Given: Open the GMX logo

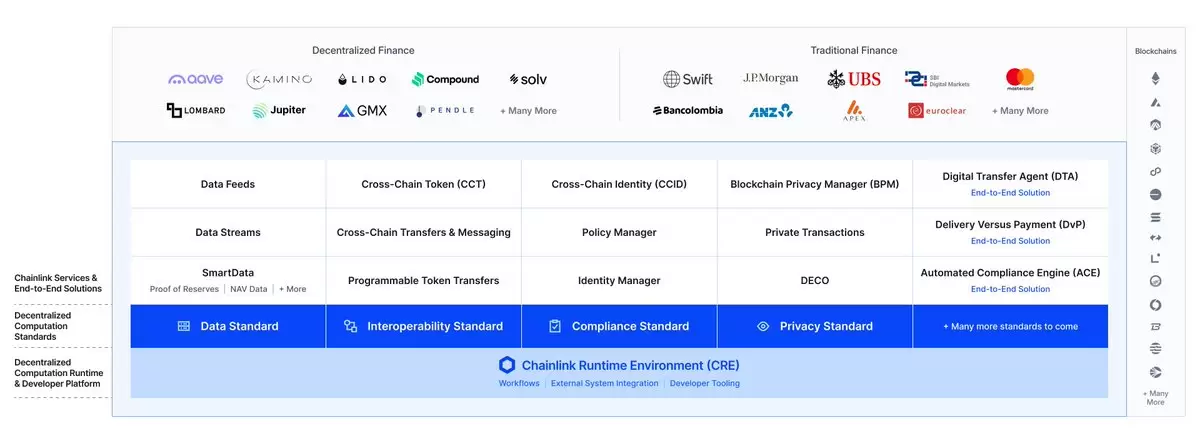Looking at the screenshot, I should point(362,111).
